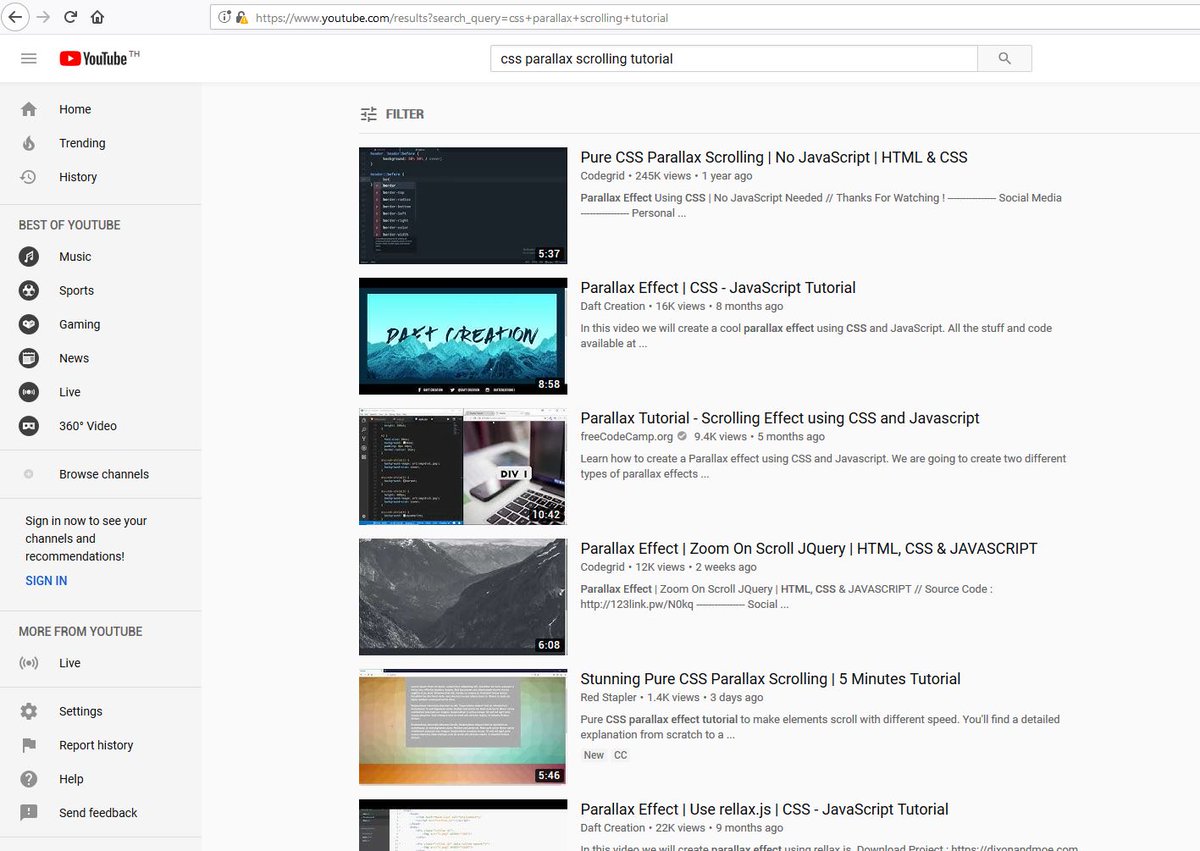Screen dimensions: 1200x851
Task: Click the 360° Video headset icon
Action: (29, 426)
